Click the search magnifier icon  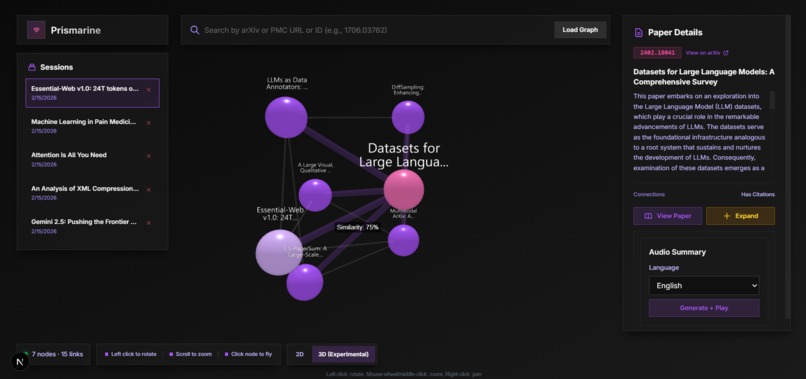click(x=194, y=30)
